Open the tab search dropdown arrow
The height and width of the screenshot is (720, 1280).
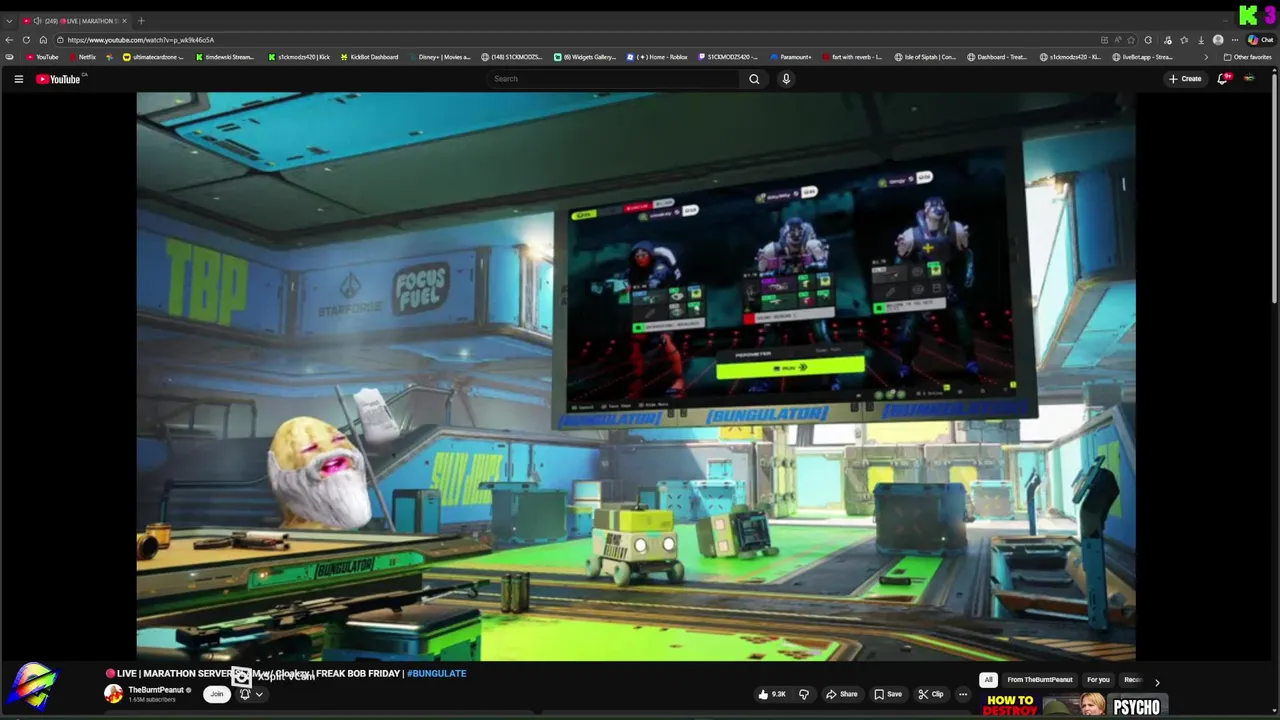(10, 21)
